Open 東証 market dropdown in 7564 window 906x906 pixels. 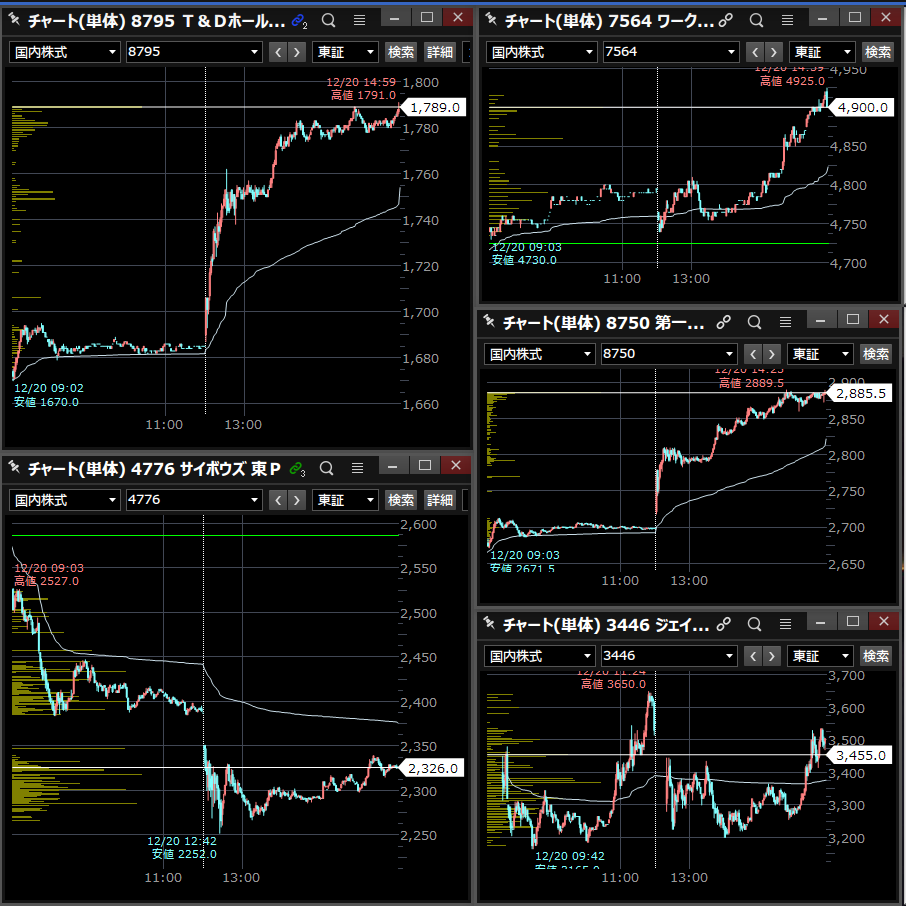[x=822, y=53]
